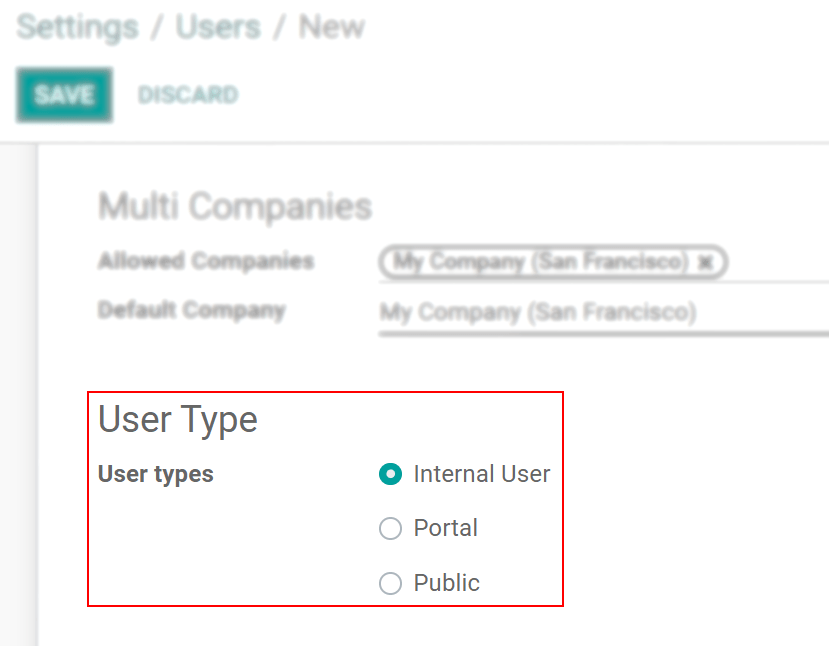The width and height of the screenshot is (829, 646).
Task: Choose Portal as the user type
Action: tap(390, 528)
